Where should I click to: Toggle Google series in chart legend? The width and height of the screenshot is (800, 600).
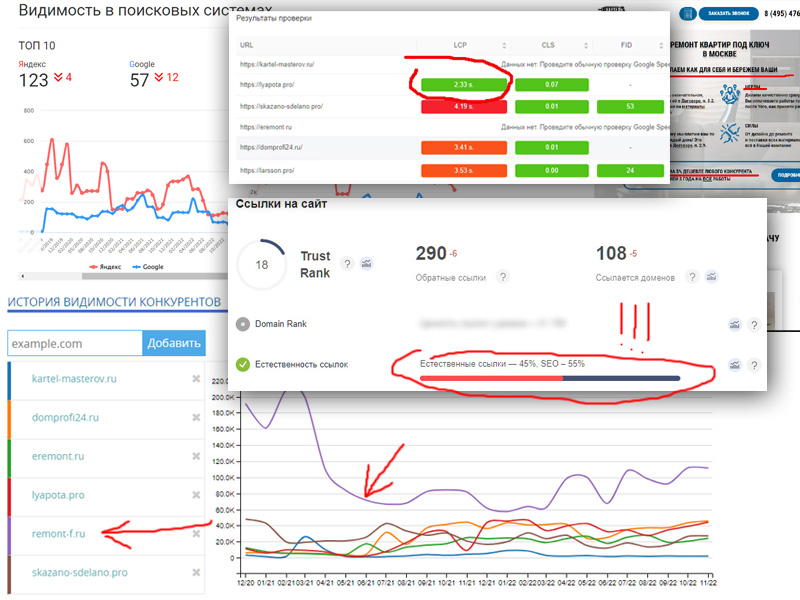(x=148, y=267)
